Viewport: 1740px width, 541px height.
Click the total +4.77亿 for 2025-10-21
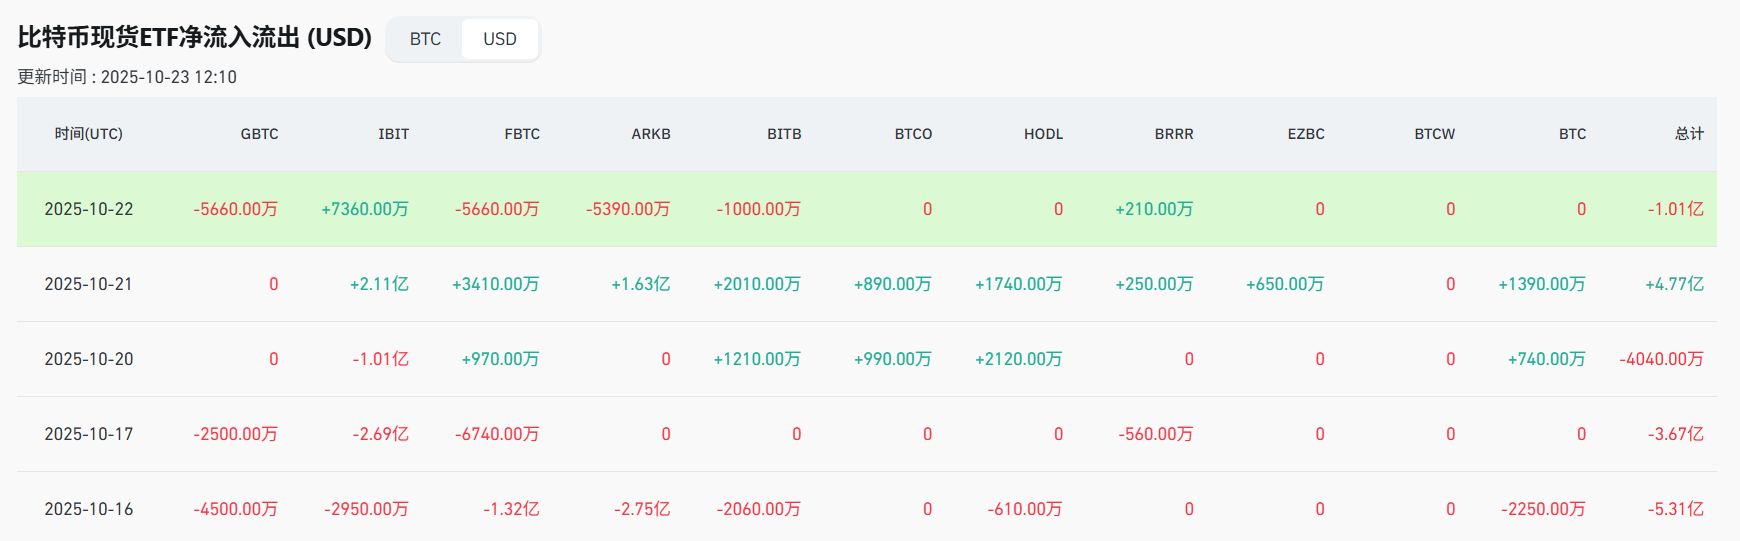click(1674, 284)
